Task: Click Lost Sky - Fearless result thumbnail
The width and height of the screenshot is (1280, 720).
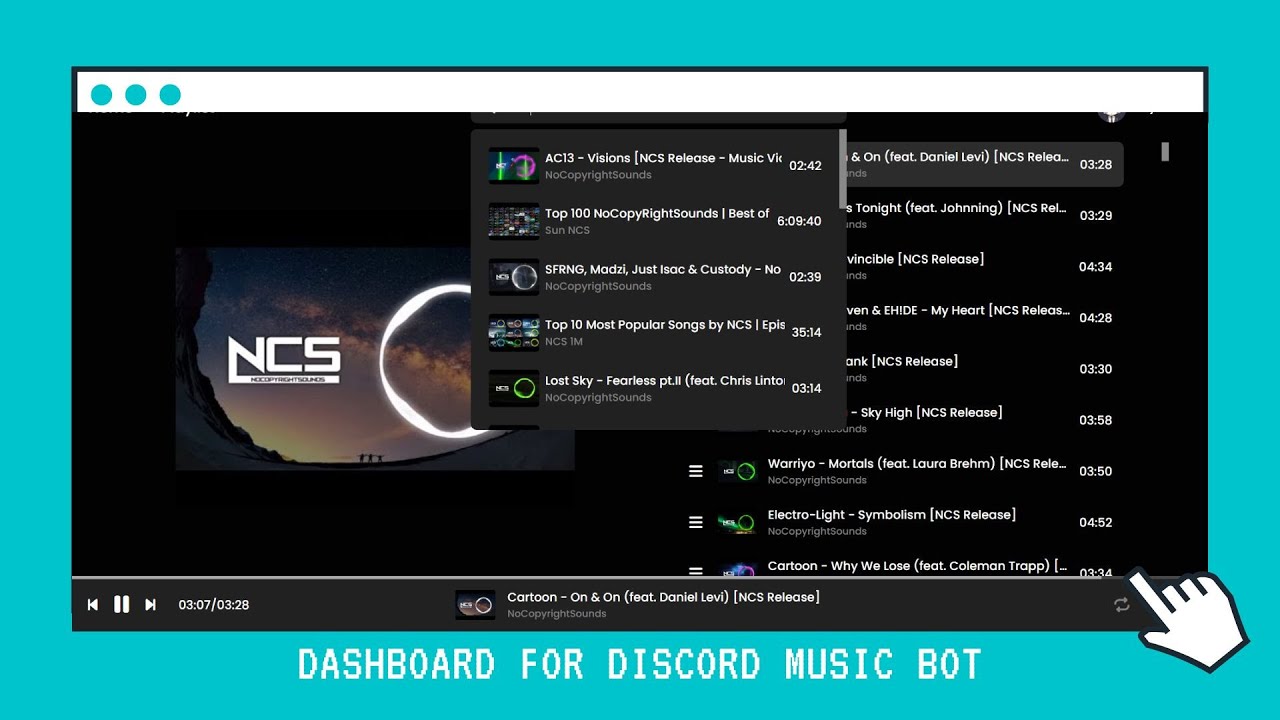Action: (513, 389)
